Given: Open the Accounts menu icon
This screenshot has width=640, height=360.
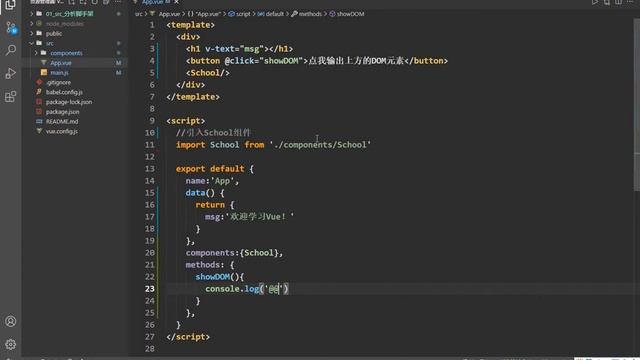Looking at the screenshot, I should click(x=11, y=321).
